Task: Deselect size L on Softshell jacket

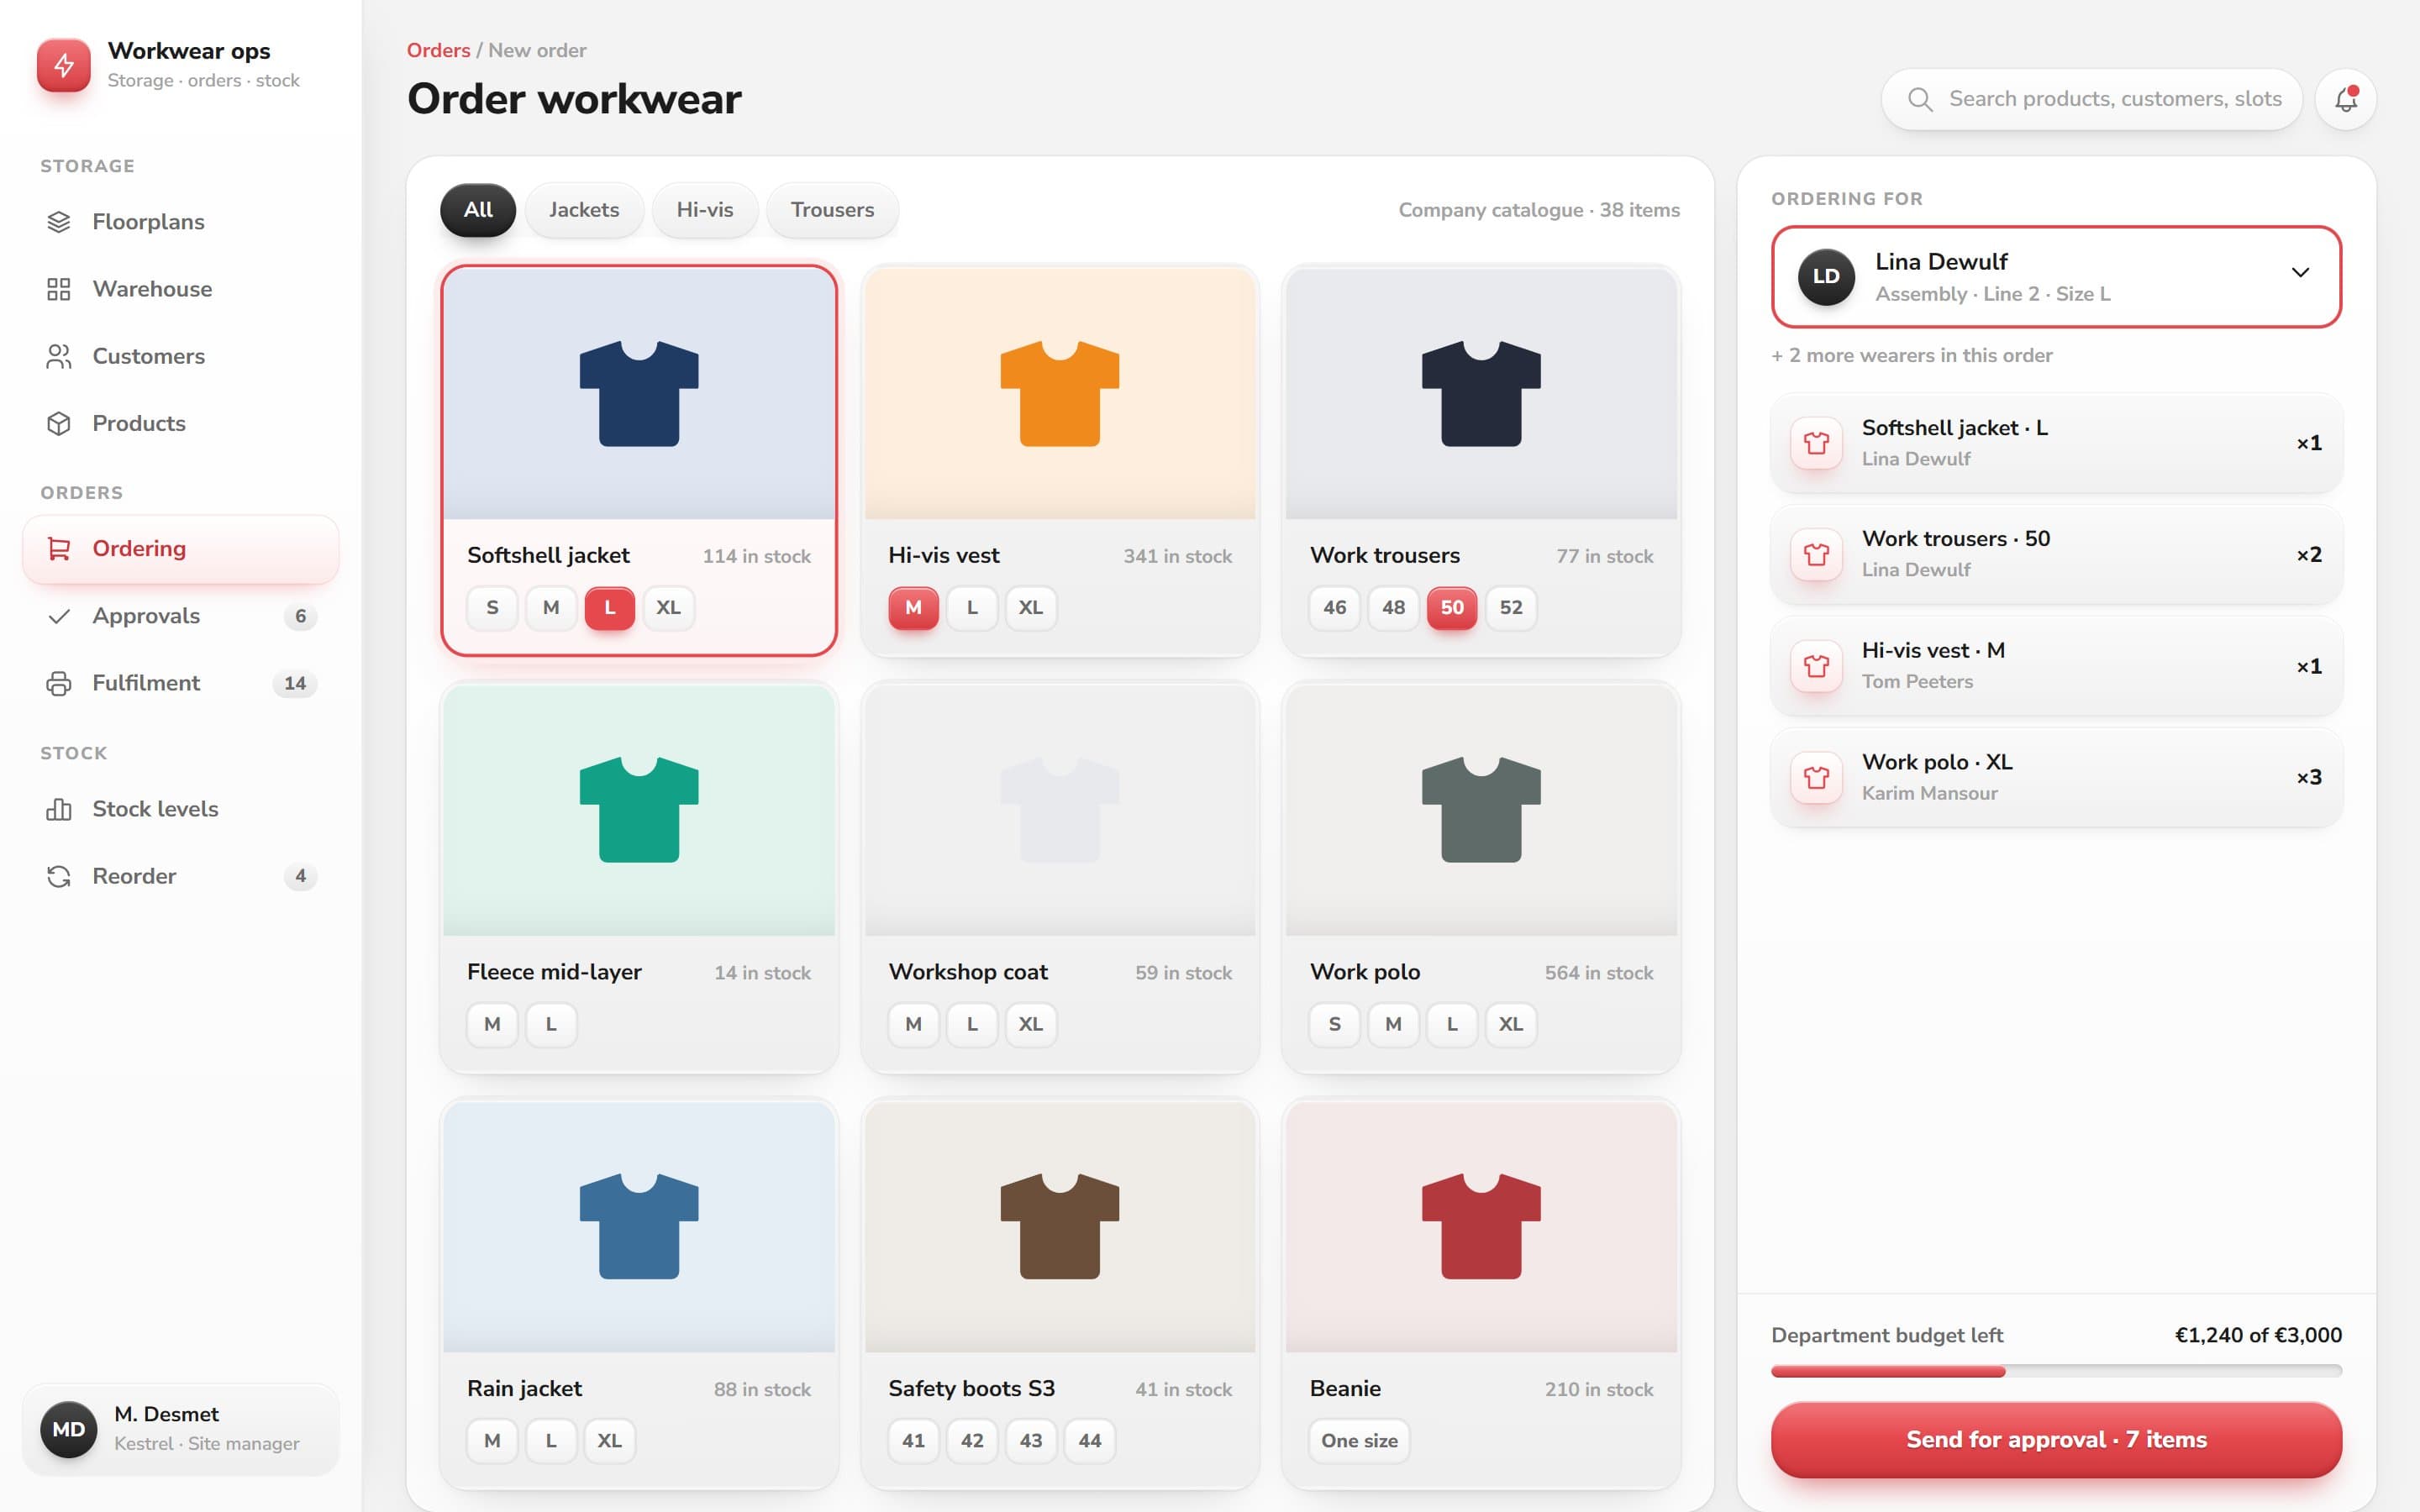Action: 610,607
